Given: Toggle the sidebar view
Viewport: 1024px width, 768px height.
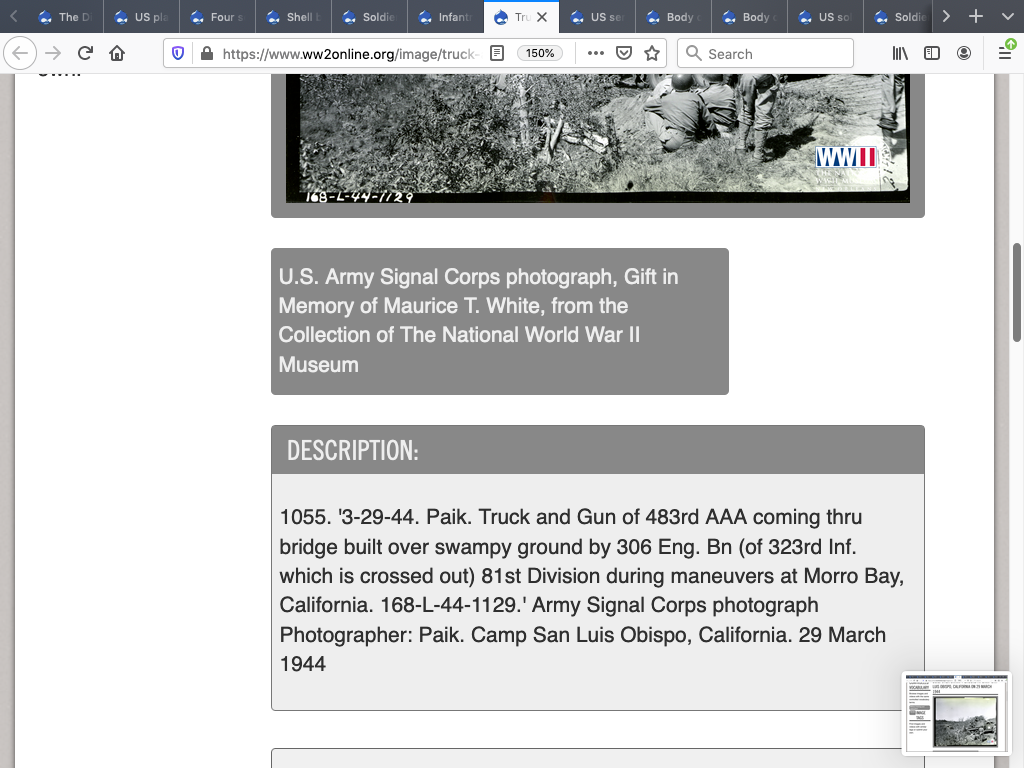Looking at the screenshot, I should [932, 54].
